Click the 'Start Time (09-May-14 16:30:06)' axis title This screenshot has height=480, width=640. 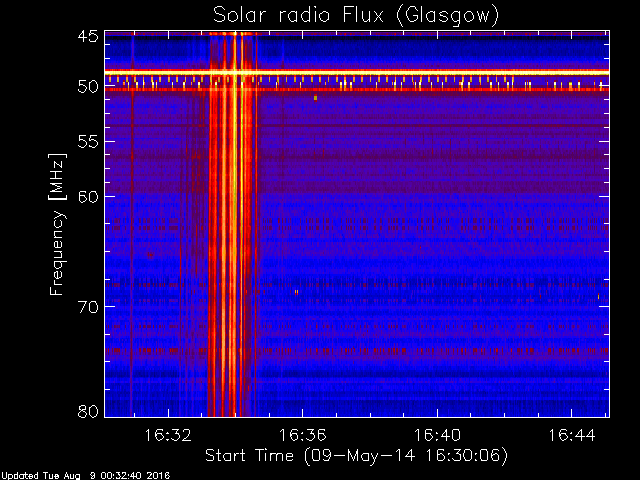[x=356, y=456]
